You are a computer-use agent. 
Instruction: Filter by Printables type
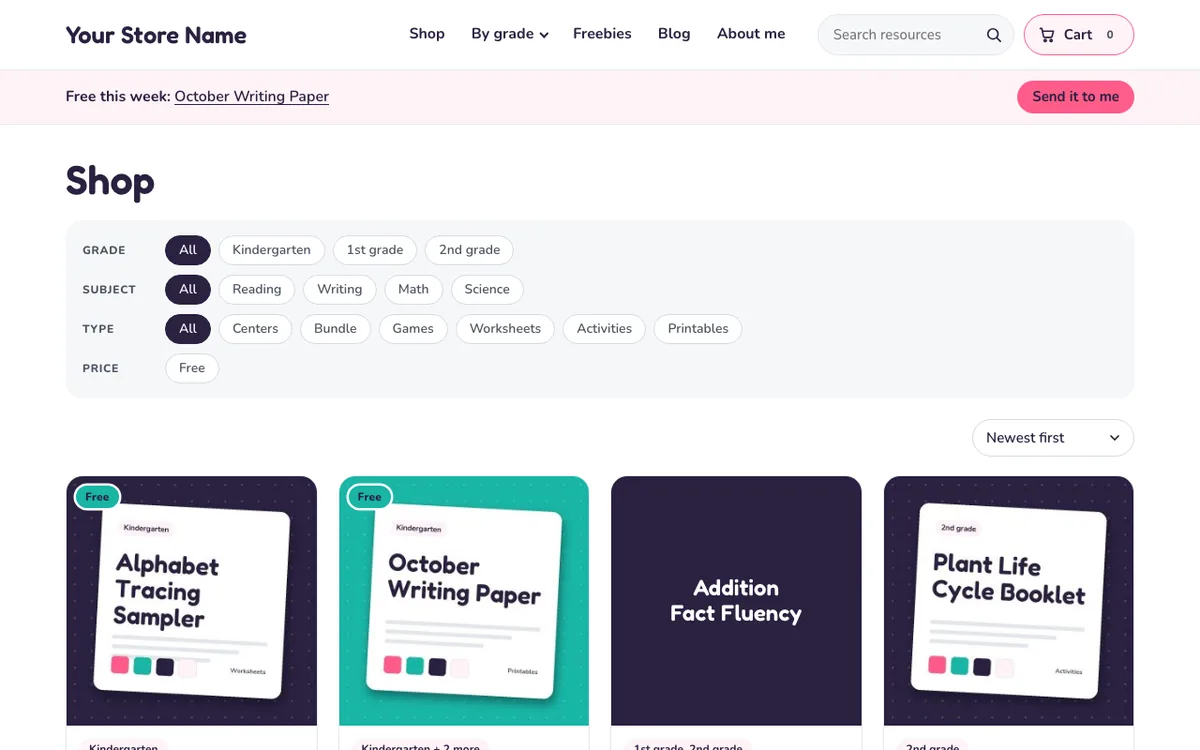pos(698,329)
